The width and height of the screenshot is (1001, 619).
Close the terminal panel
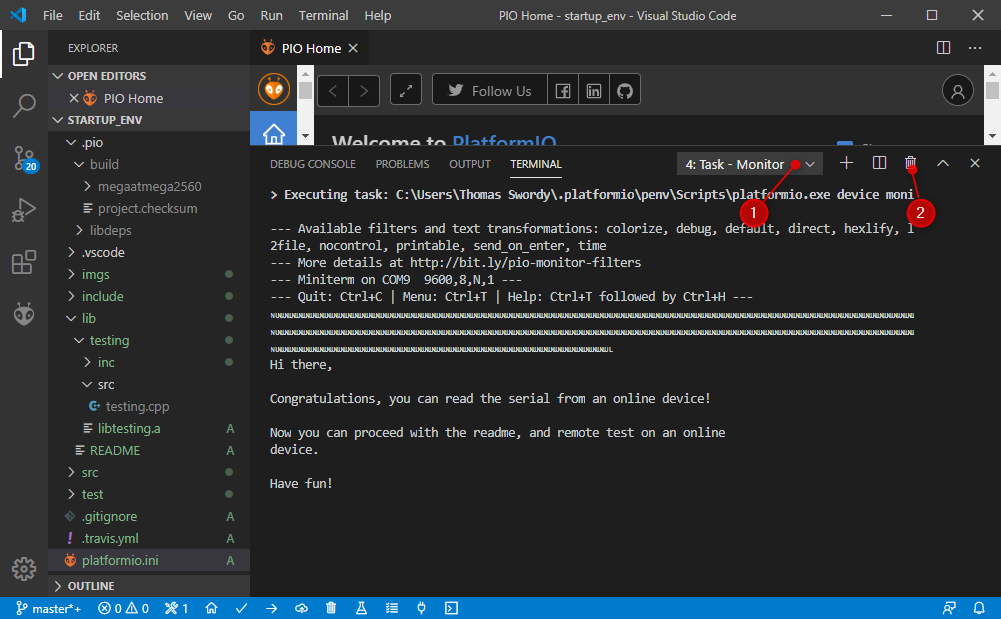(x=975, y=163)
